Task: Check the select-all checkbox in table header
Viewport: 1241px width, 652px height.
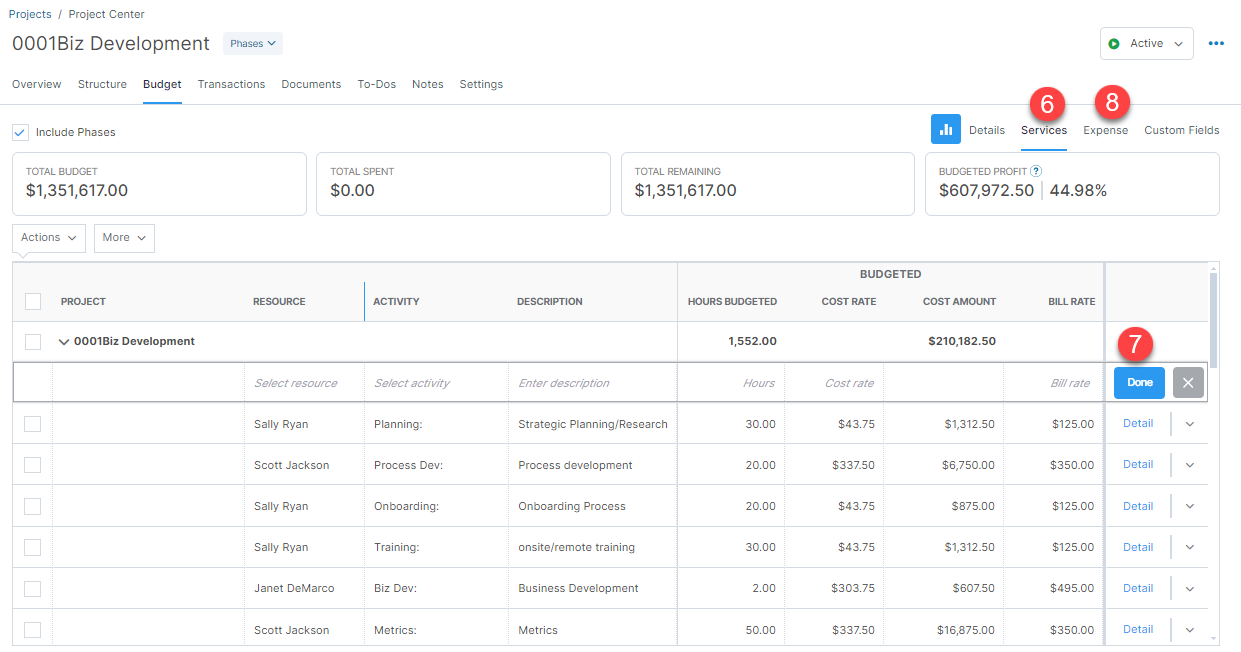Action: point(32,301)
